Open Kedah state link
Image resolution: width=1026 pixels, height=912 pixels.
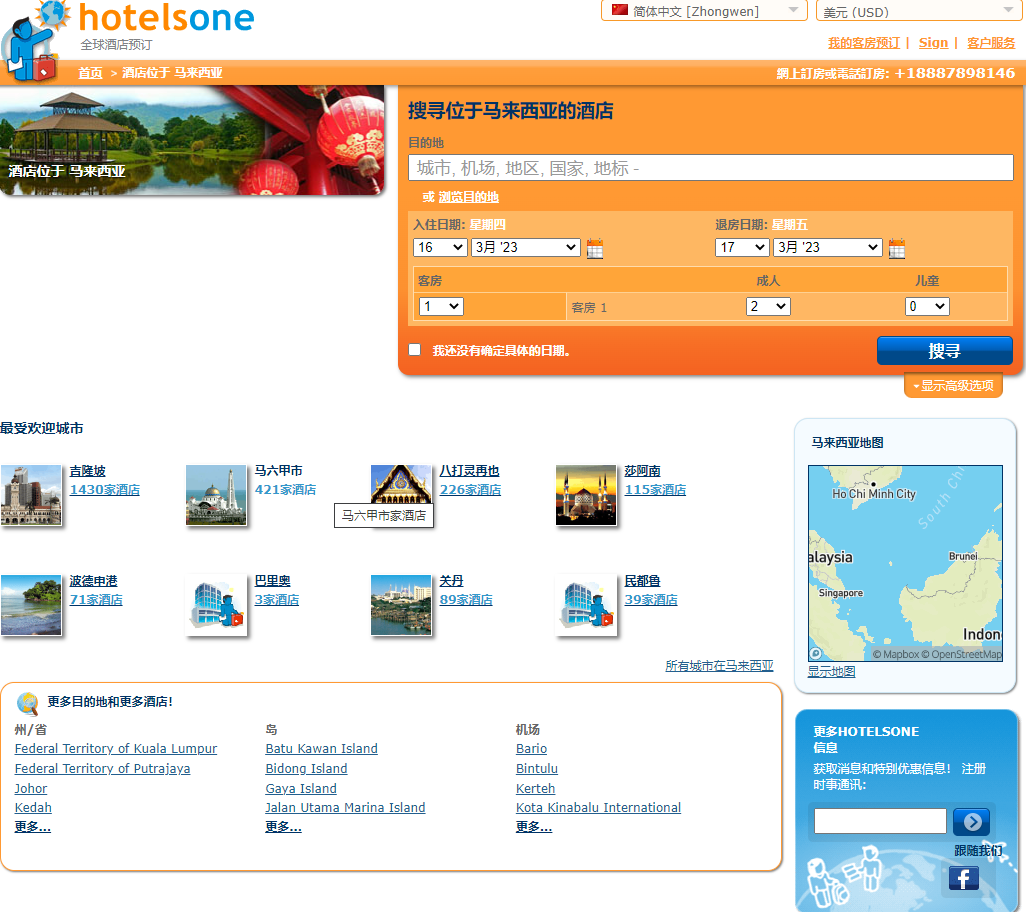coord(33,807)
